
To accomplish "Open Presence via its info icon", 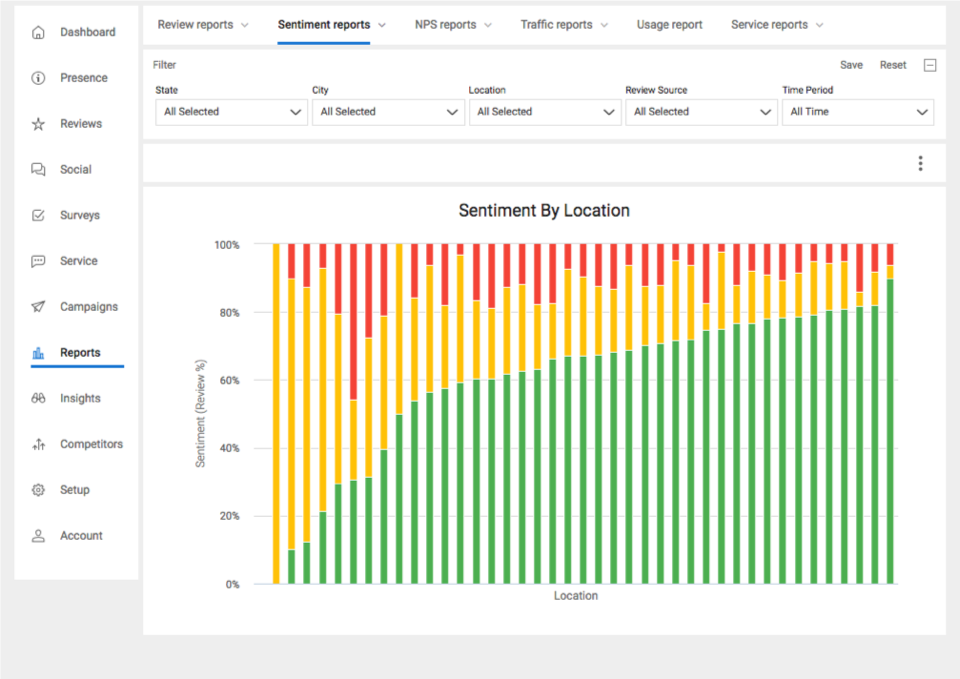I will (38, 78).
